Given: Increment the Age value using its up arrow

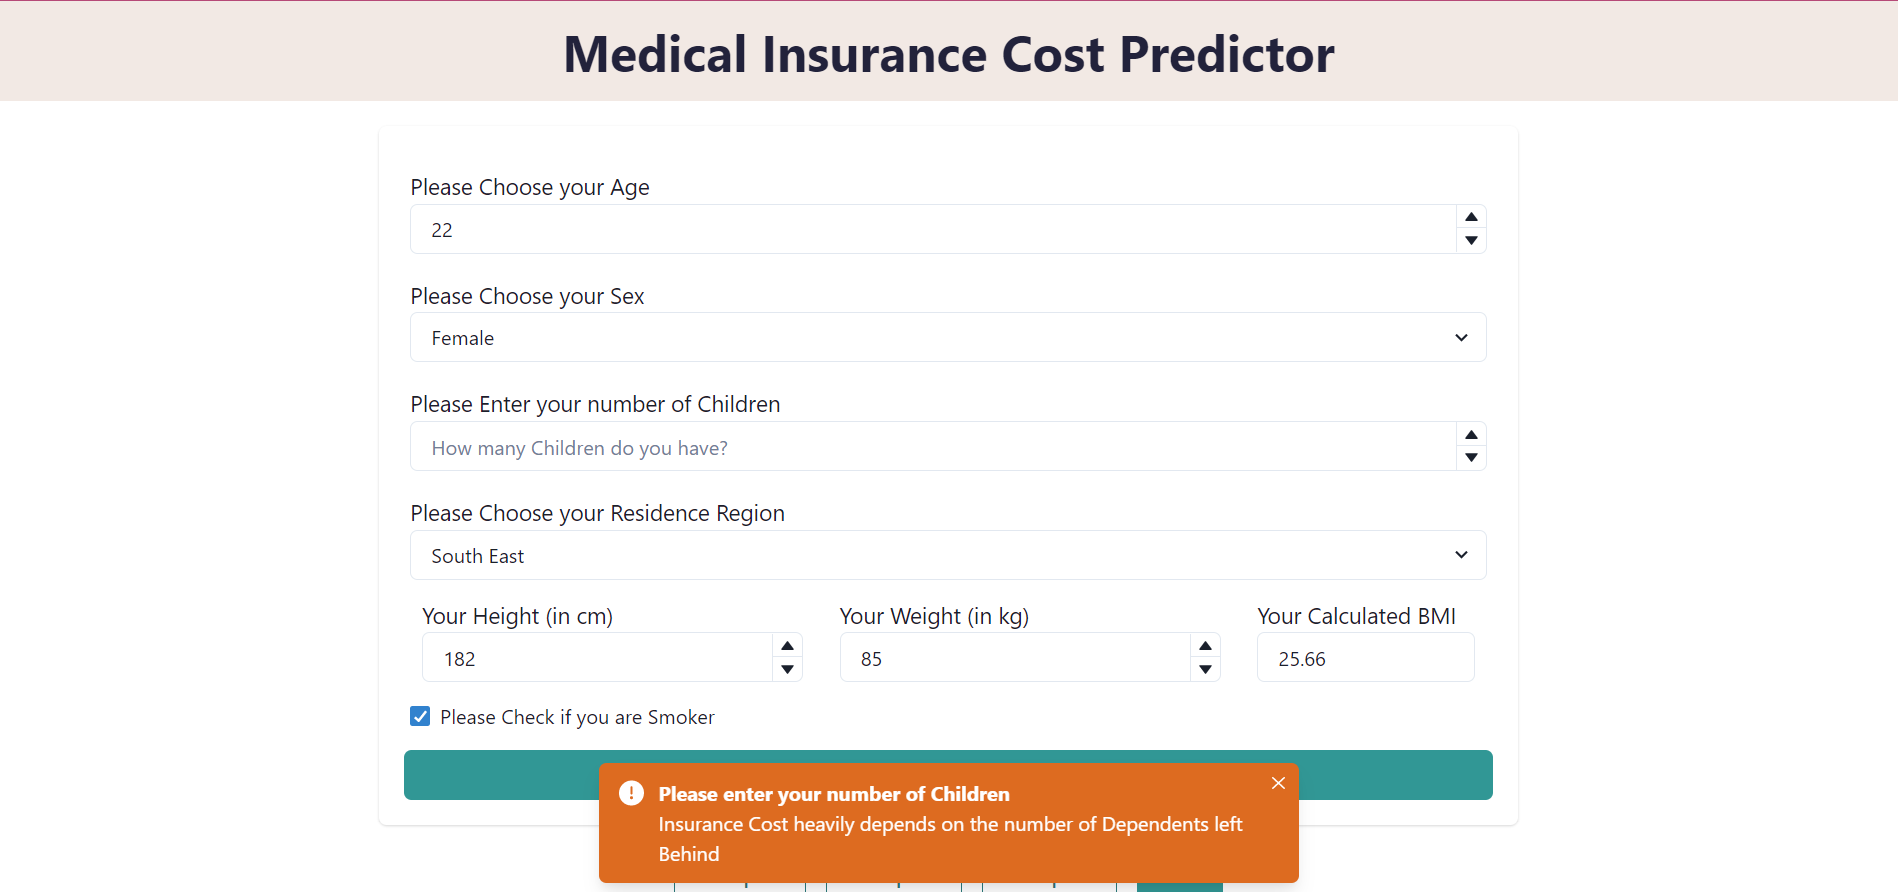Looking at the screenshot, I should (x=1471, y=216).
